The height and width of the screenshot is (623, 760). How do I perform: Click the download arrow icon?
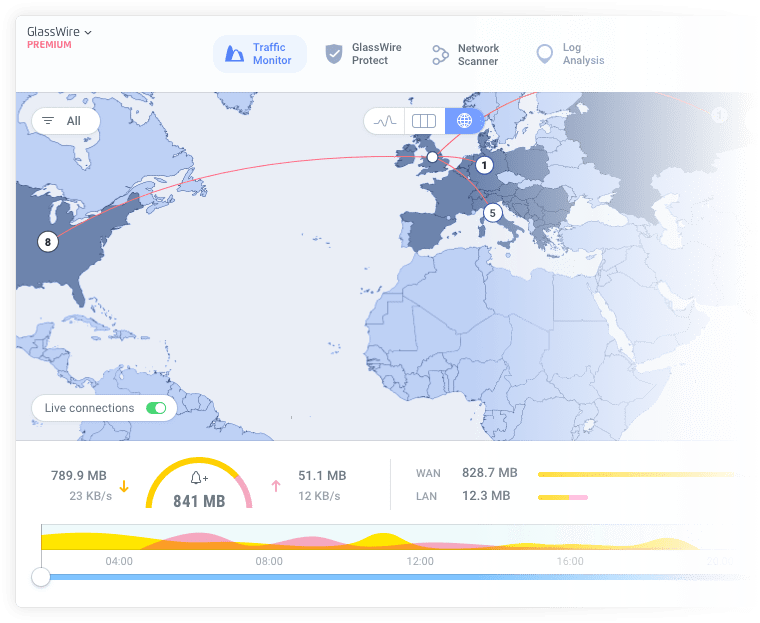(x=124, y=486)
